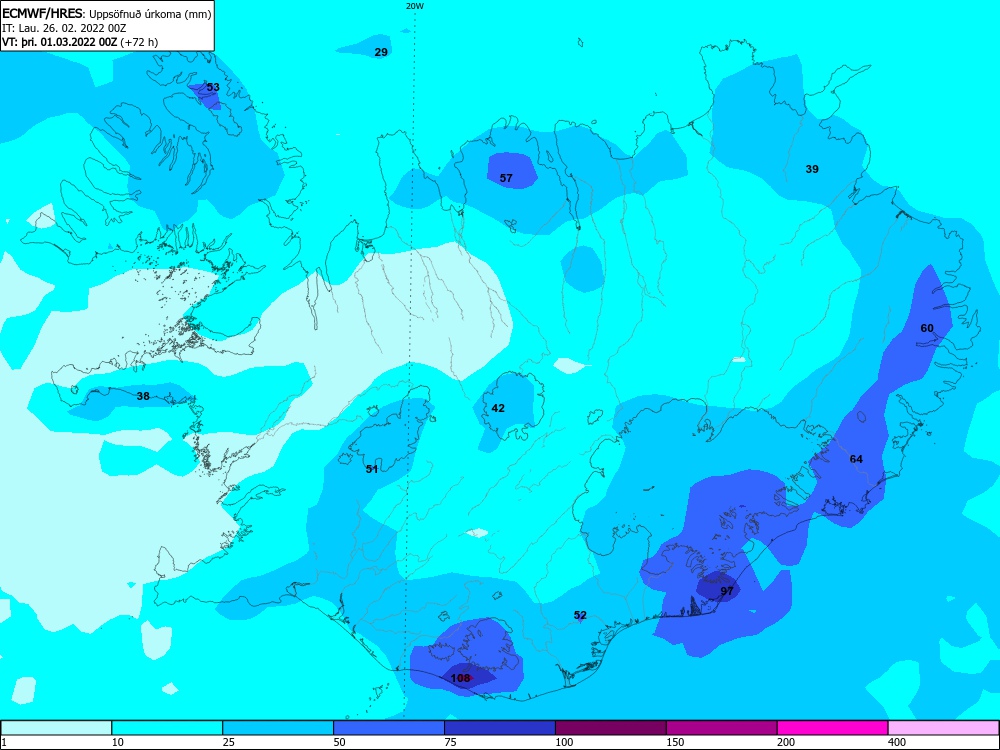Click the ECMWF/HRES title text
This screenshot has height=750, width=1000.
tap(41, 13)
